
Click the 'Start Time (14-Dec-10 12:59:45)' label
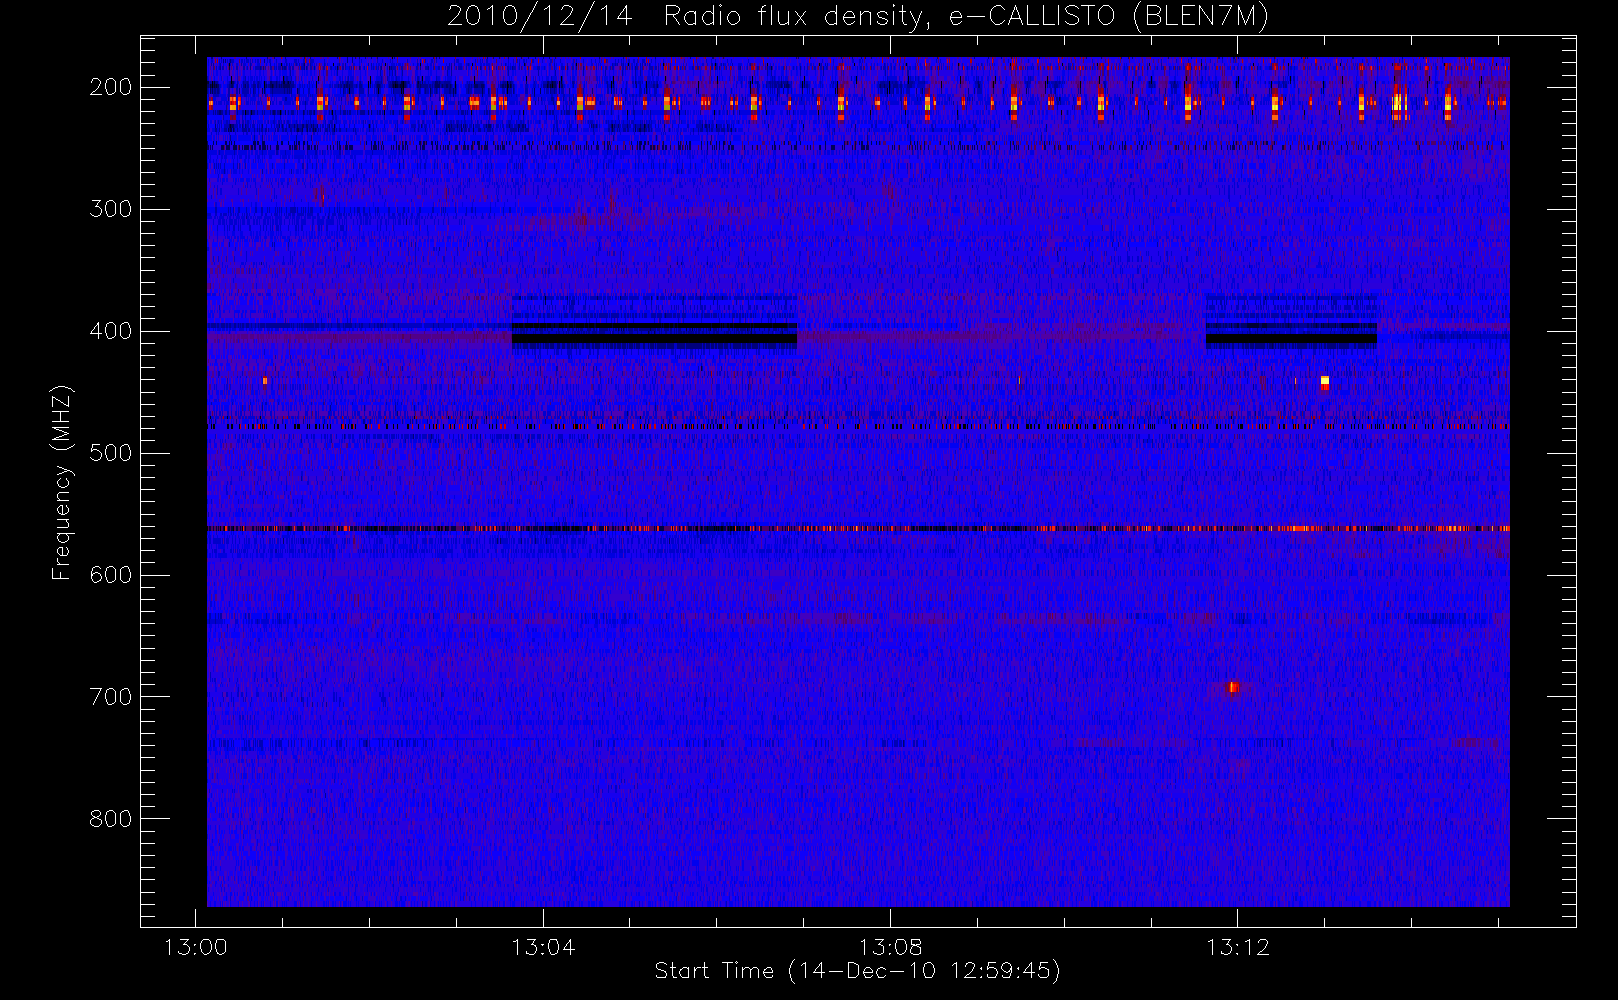click(857, 971)
